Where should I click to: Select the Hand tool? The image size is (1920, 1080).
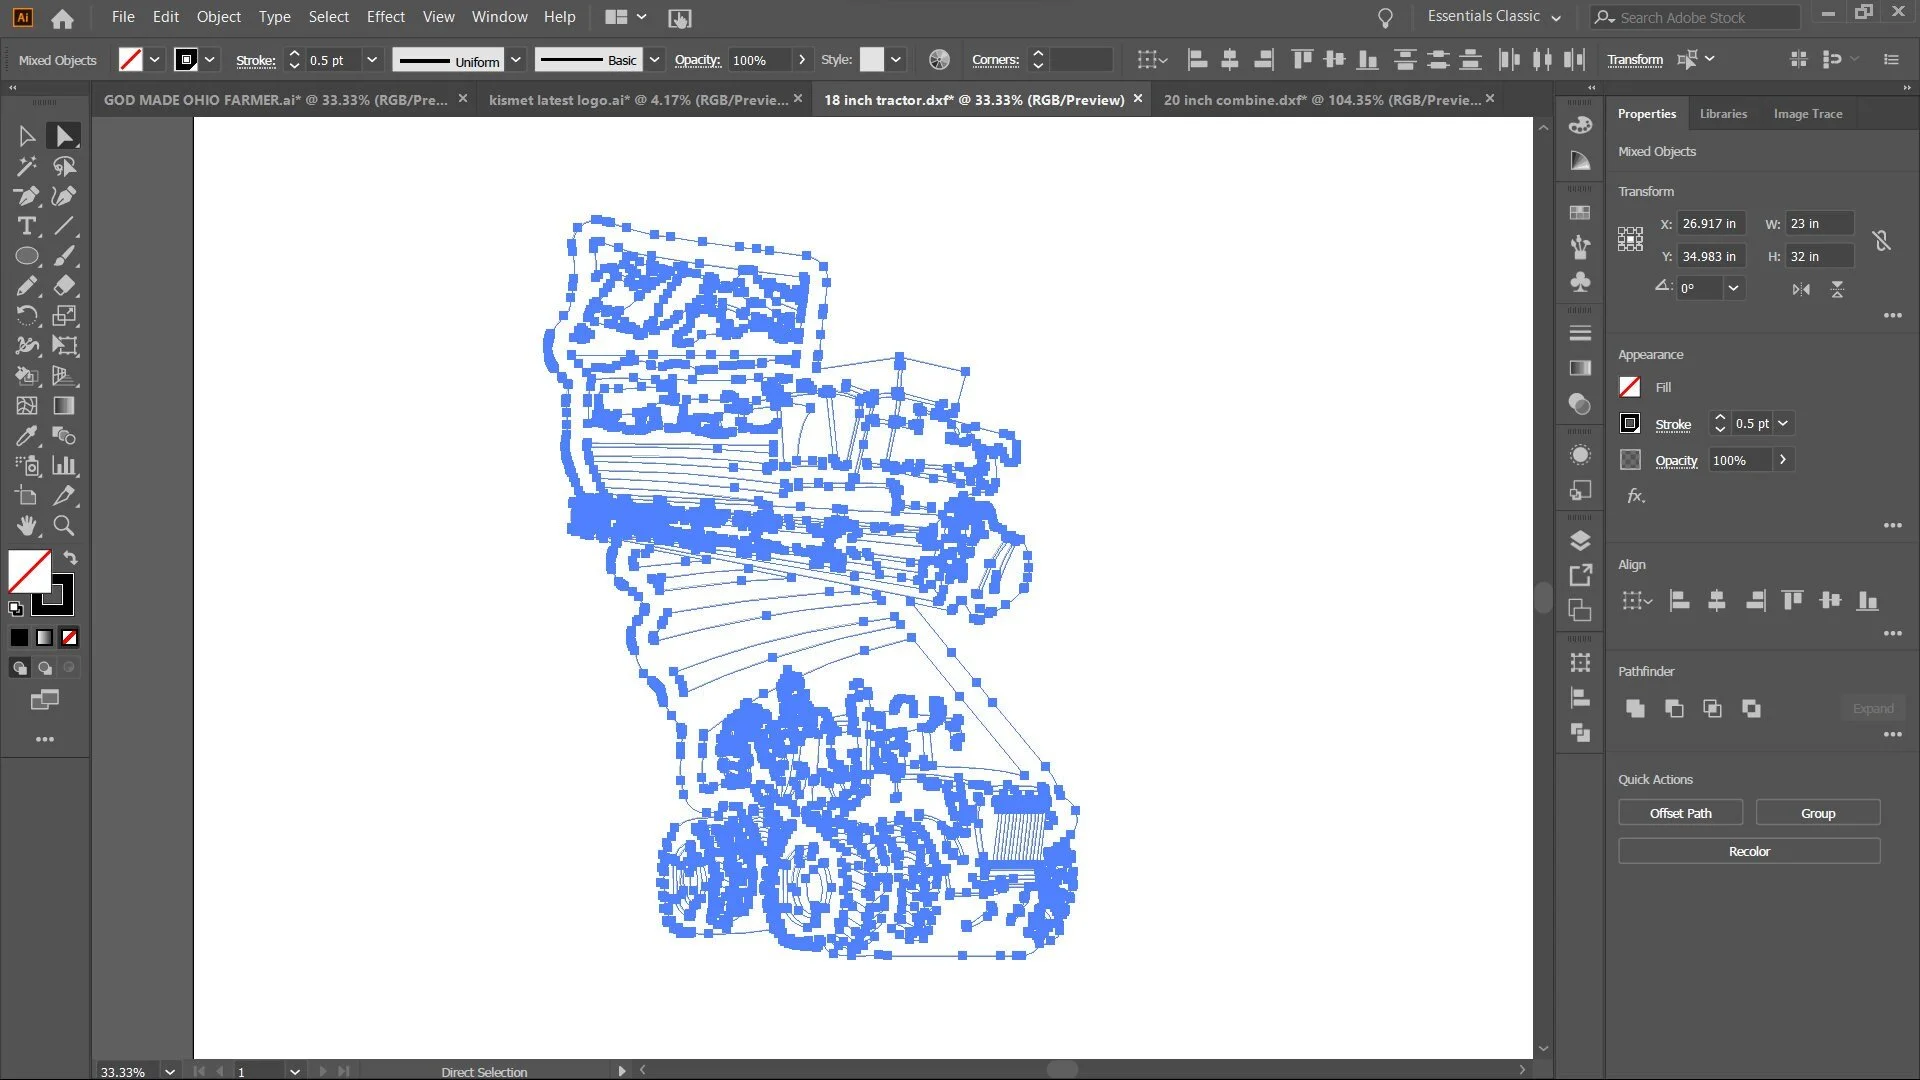[x=27, y=526]
